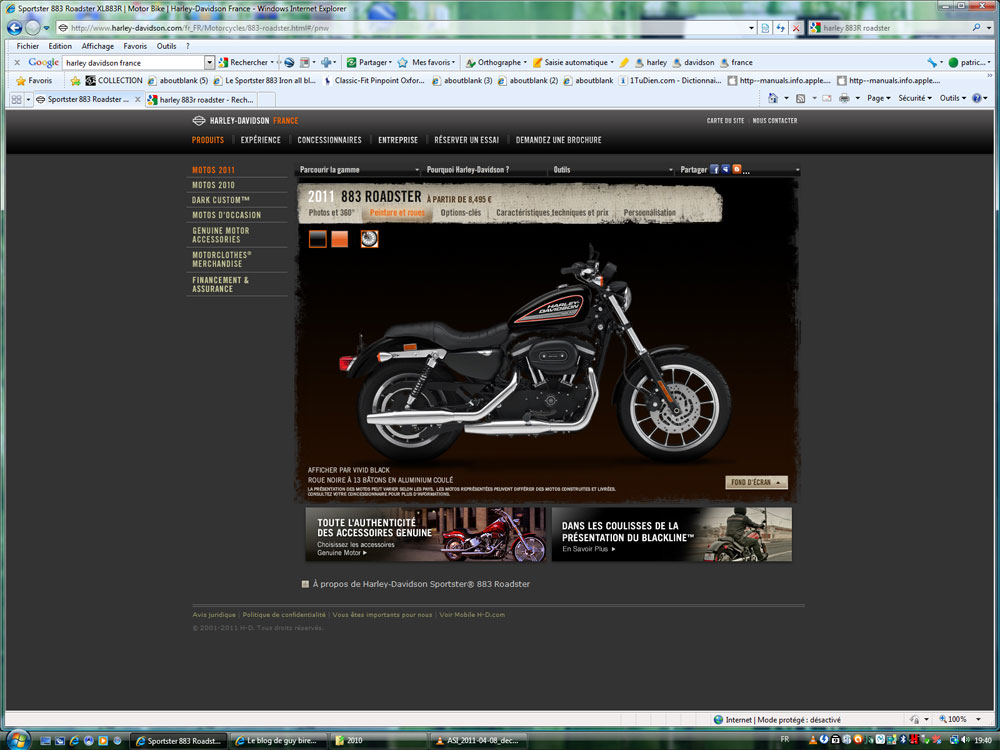
Task: Expand the Fond d'écran button
Action: (x=756, y=482)
